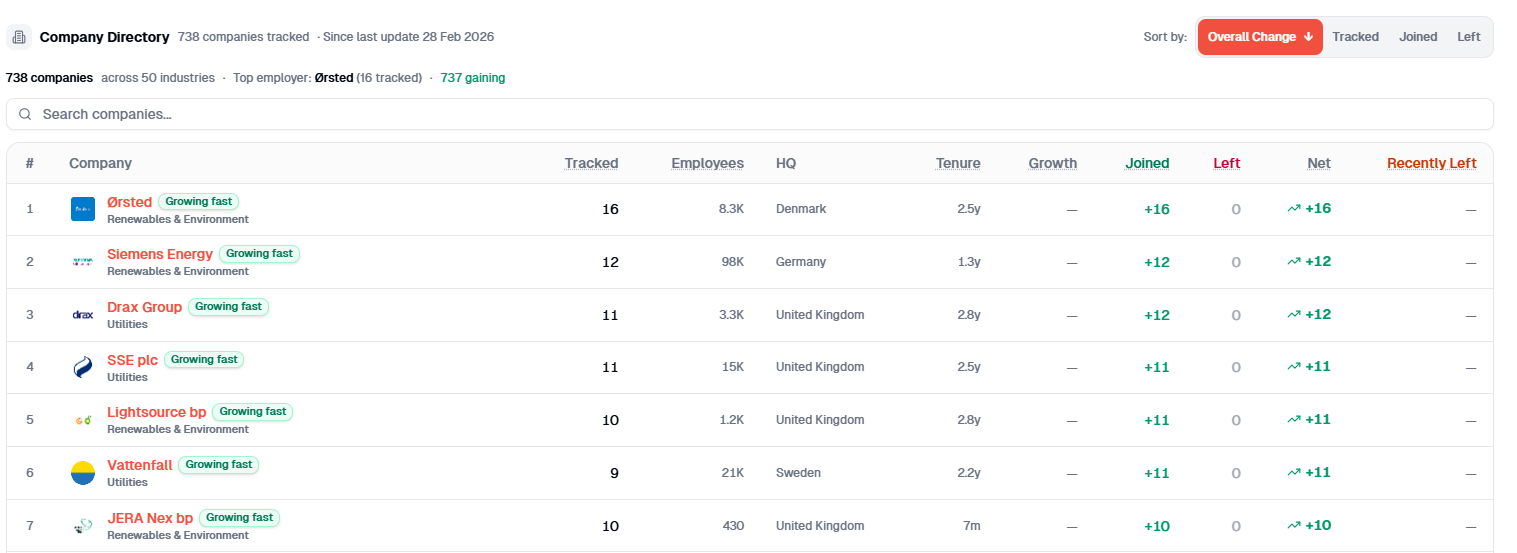Viewport: 1517px width, 553px height.
Task: Open the Lightsource bp company link
Action: point(156,412)
